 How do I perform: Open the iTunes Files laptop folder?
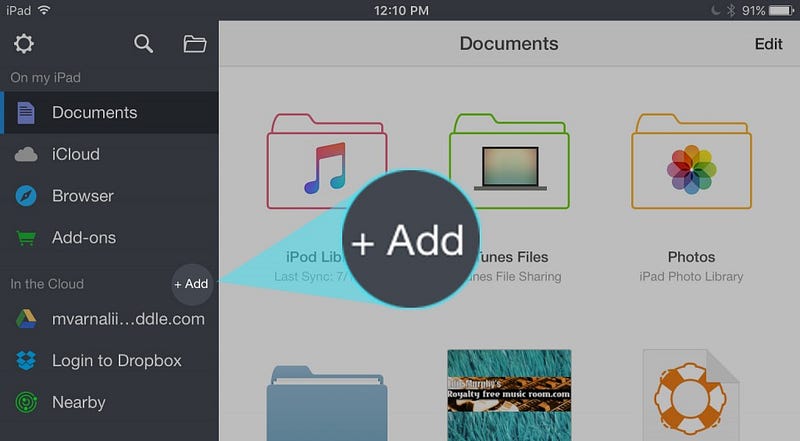(509, 161)
